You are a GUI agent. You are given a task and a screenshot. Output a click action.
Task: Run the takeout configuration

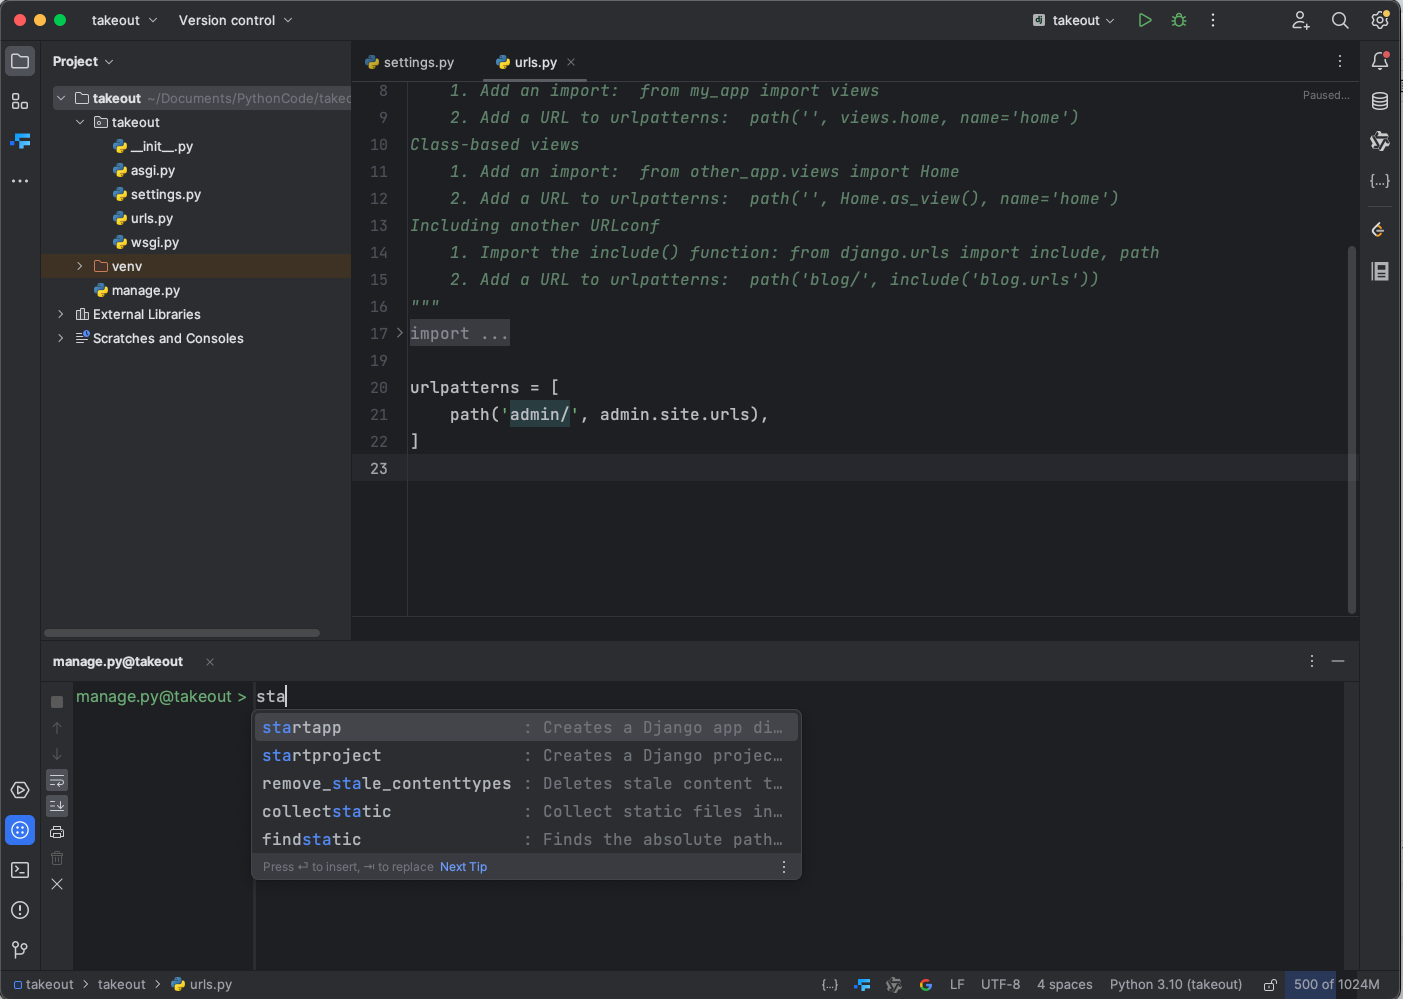coord(1145,20)
